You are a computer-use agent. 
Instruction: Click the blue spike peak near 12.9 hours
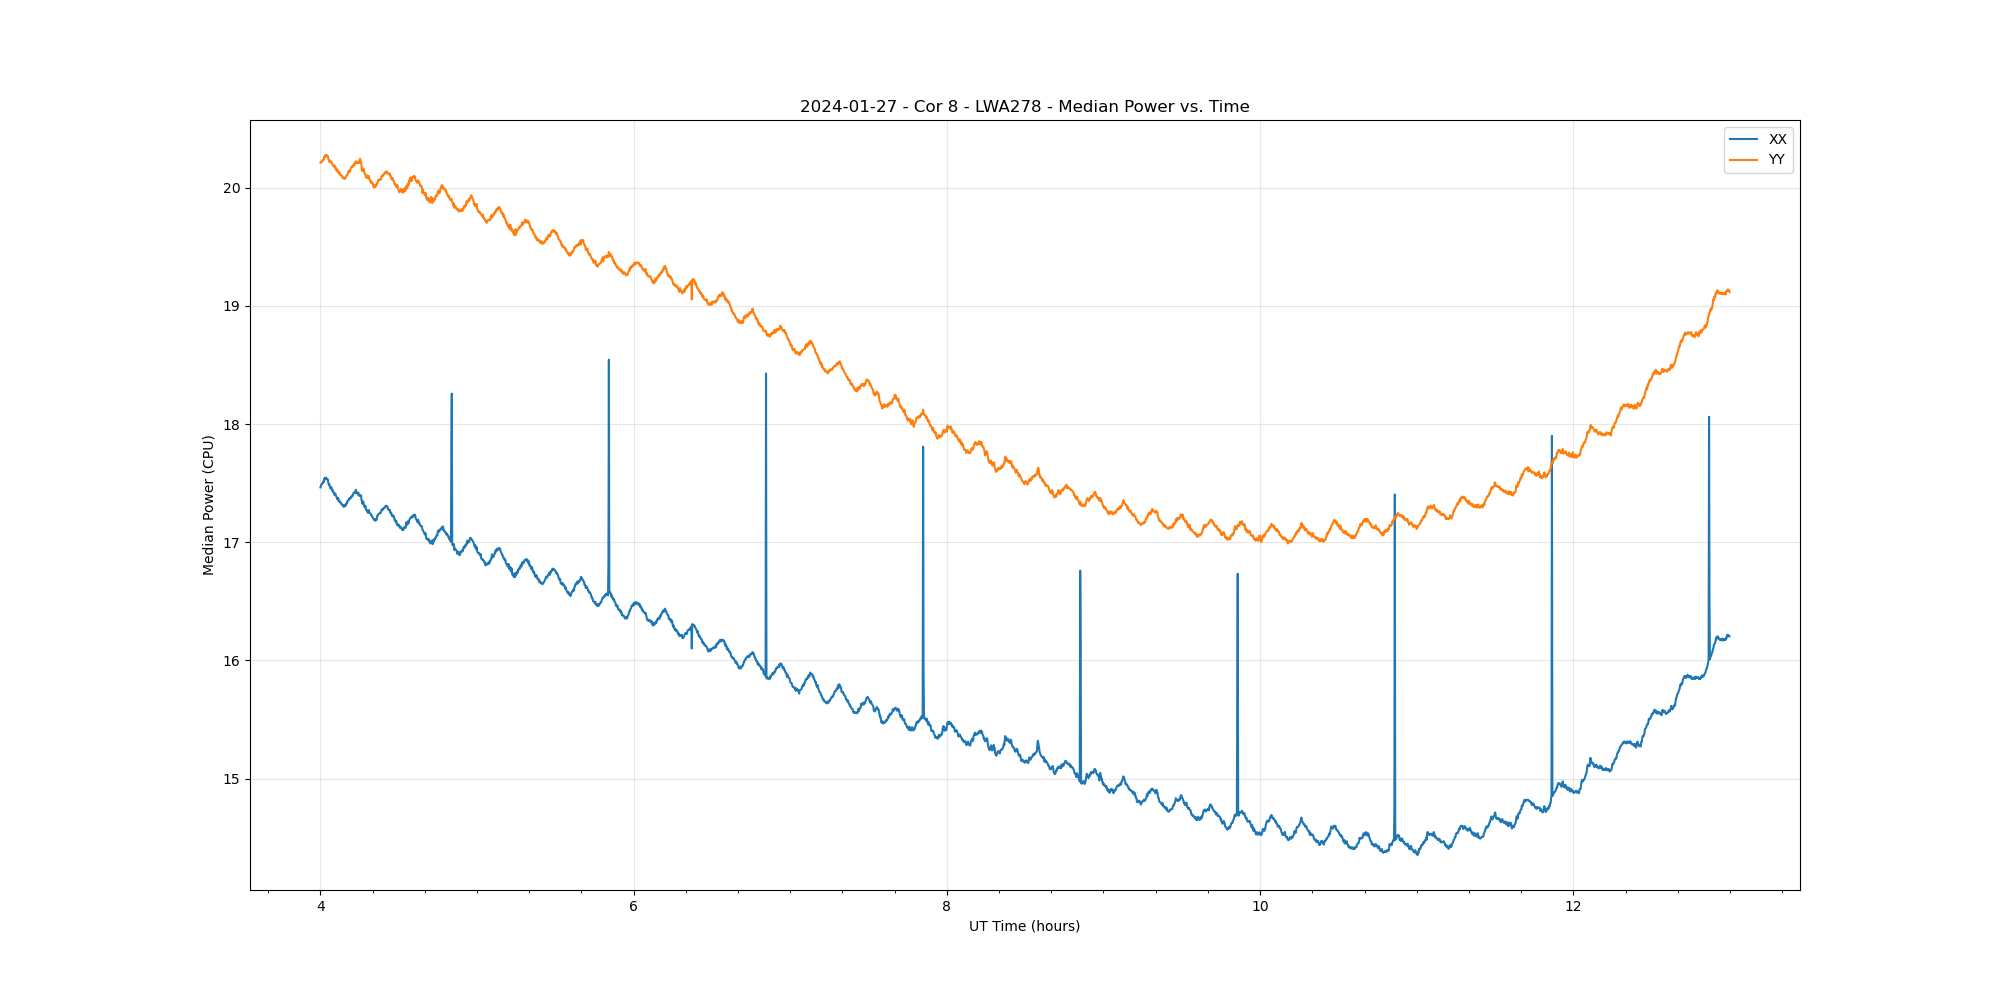(x=1709, y=417)
